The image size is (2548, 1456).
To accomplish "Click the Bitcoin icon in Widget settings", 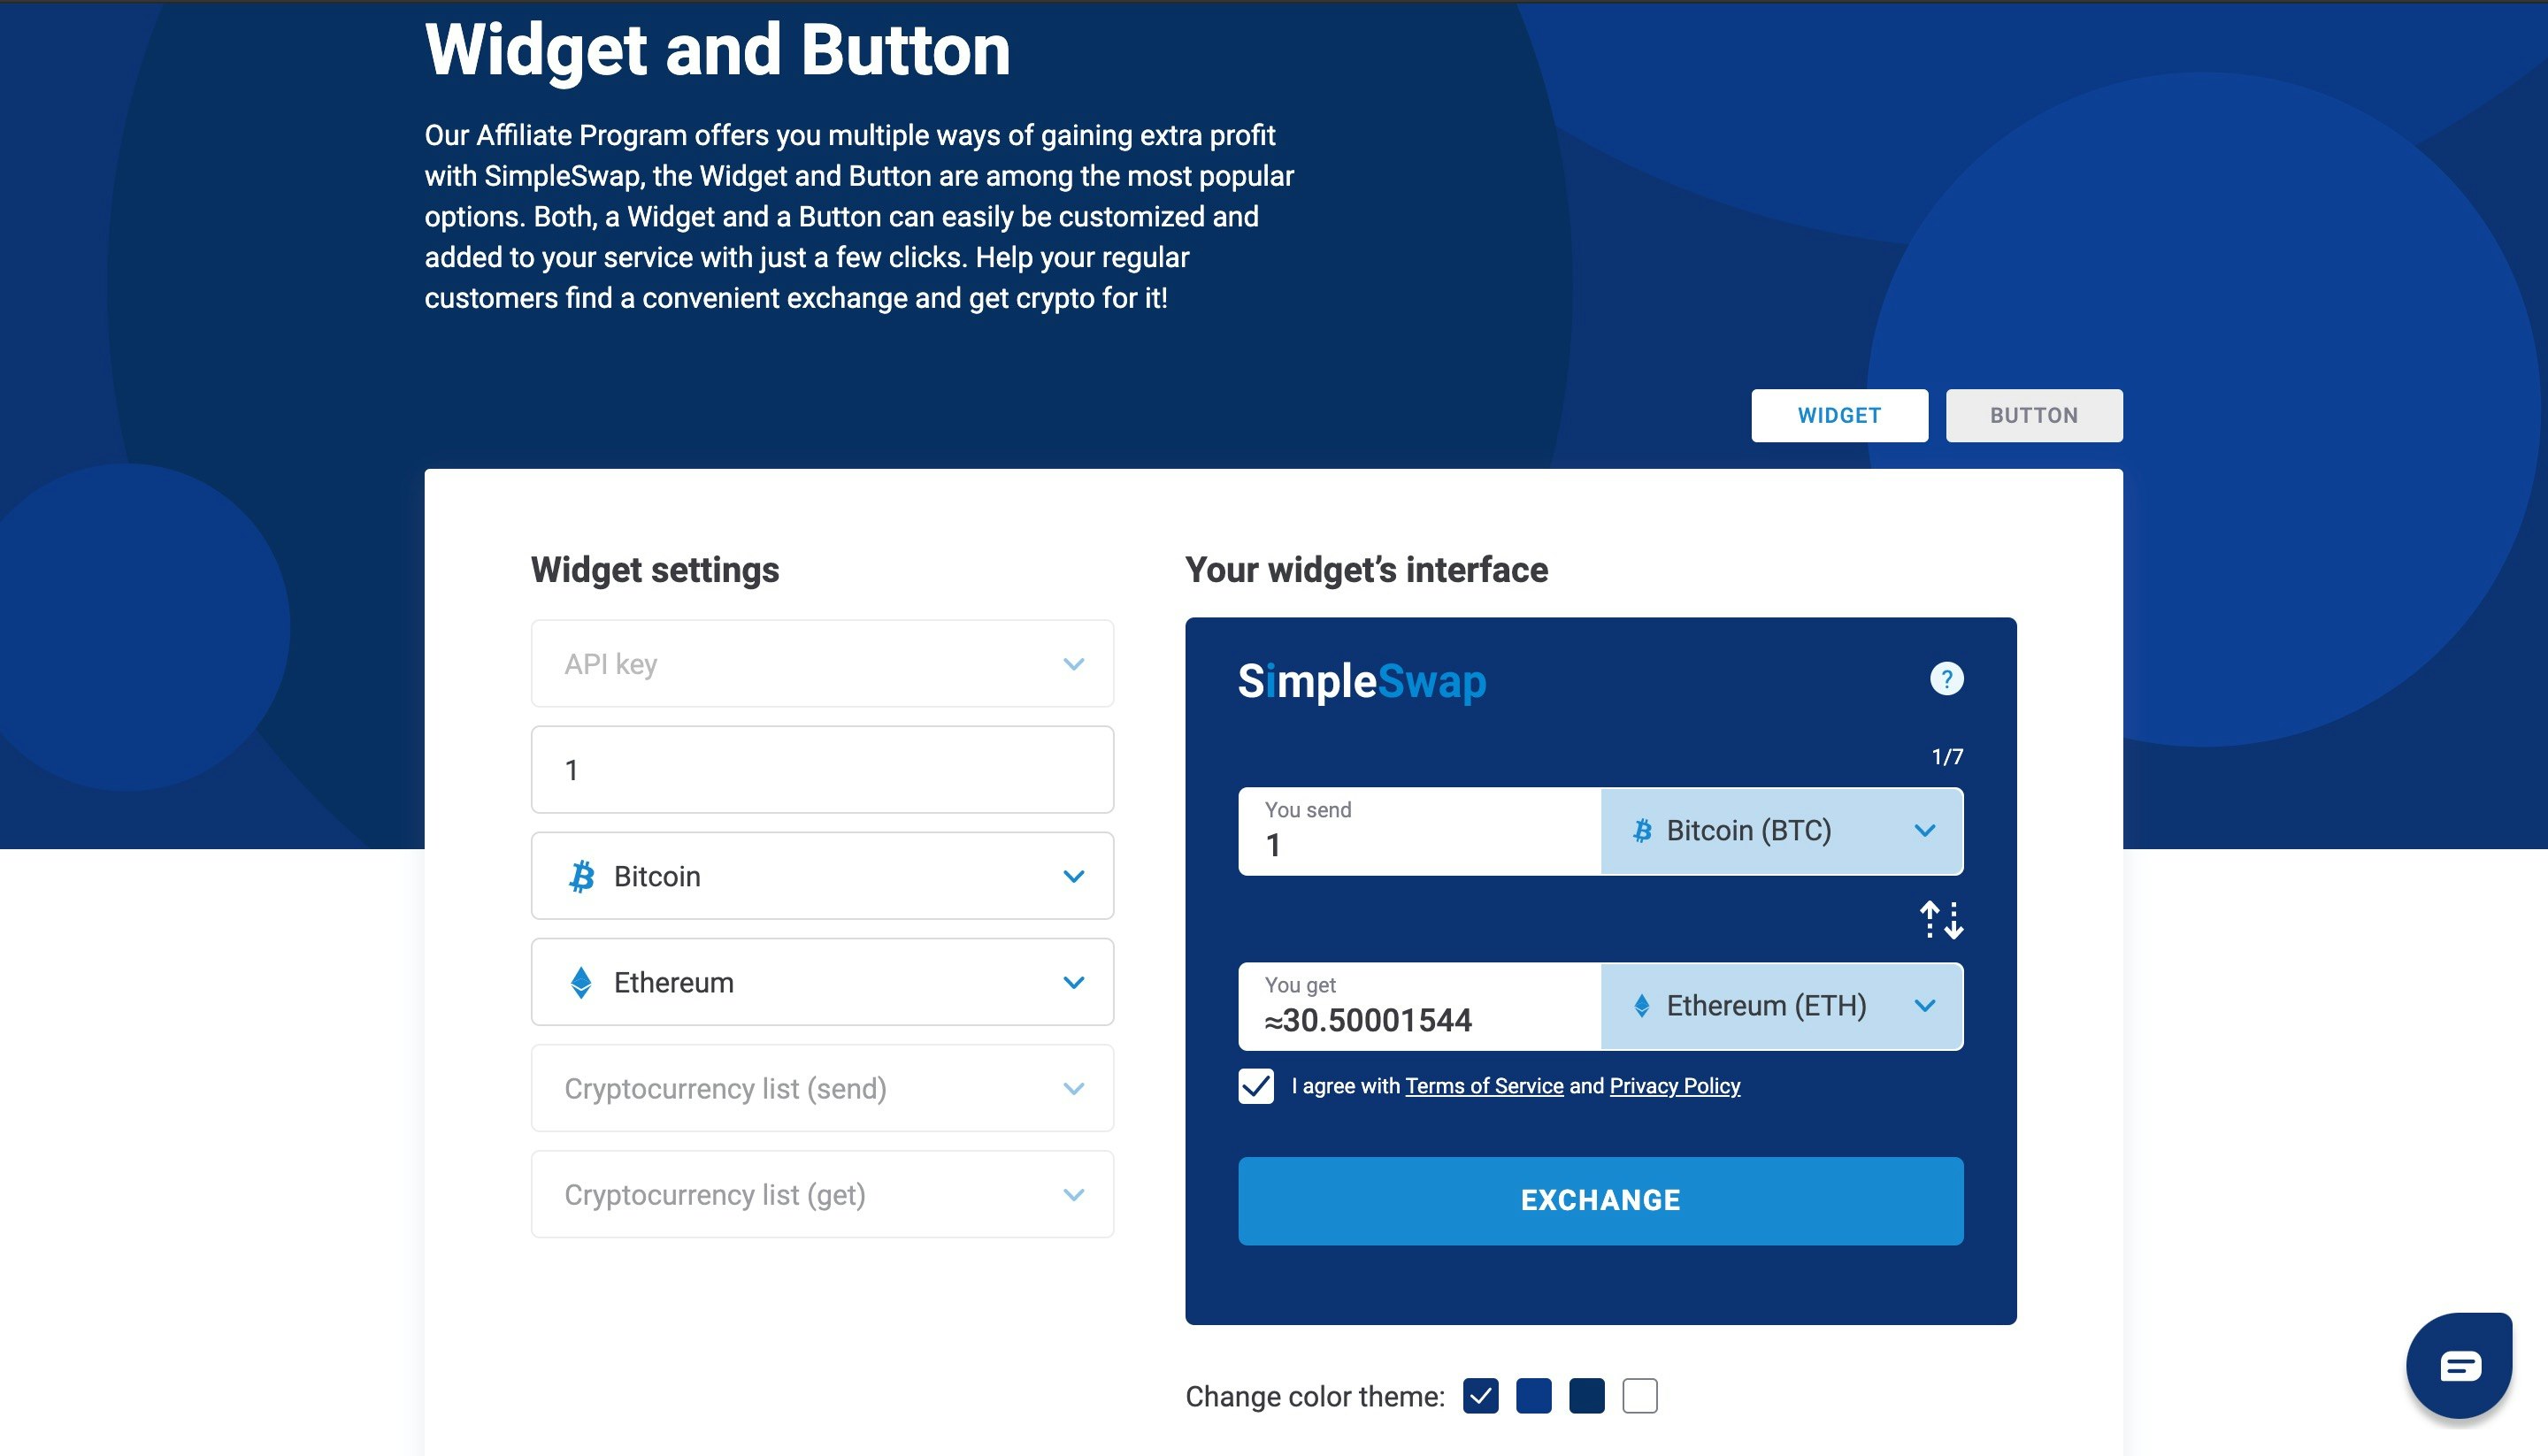I will [583, 876].
